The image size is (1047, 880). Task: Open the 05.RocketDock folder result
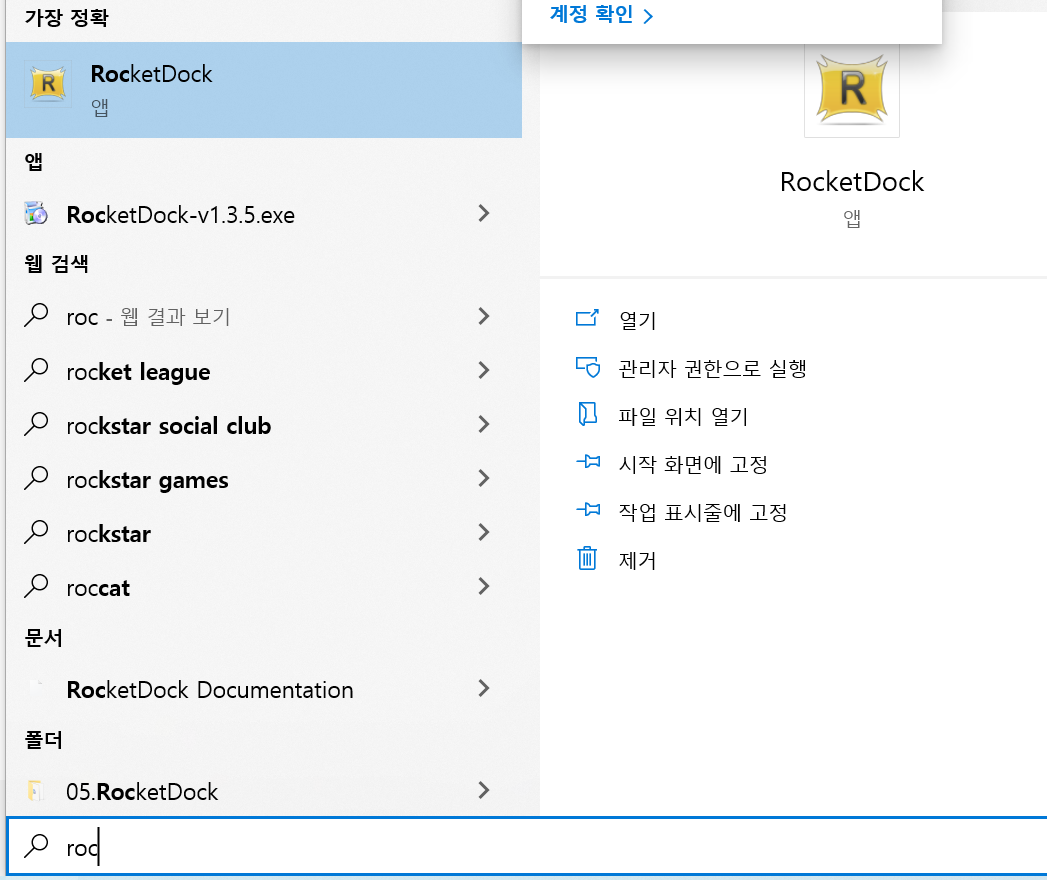pos(264,791)
